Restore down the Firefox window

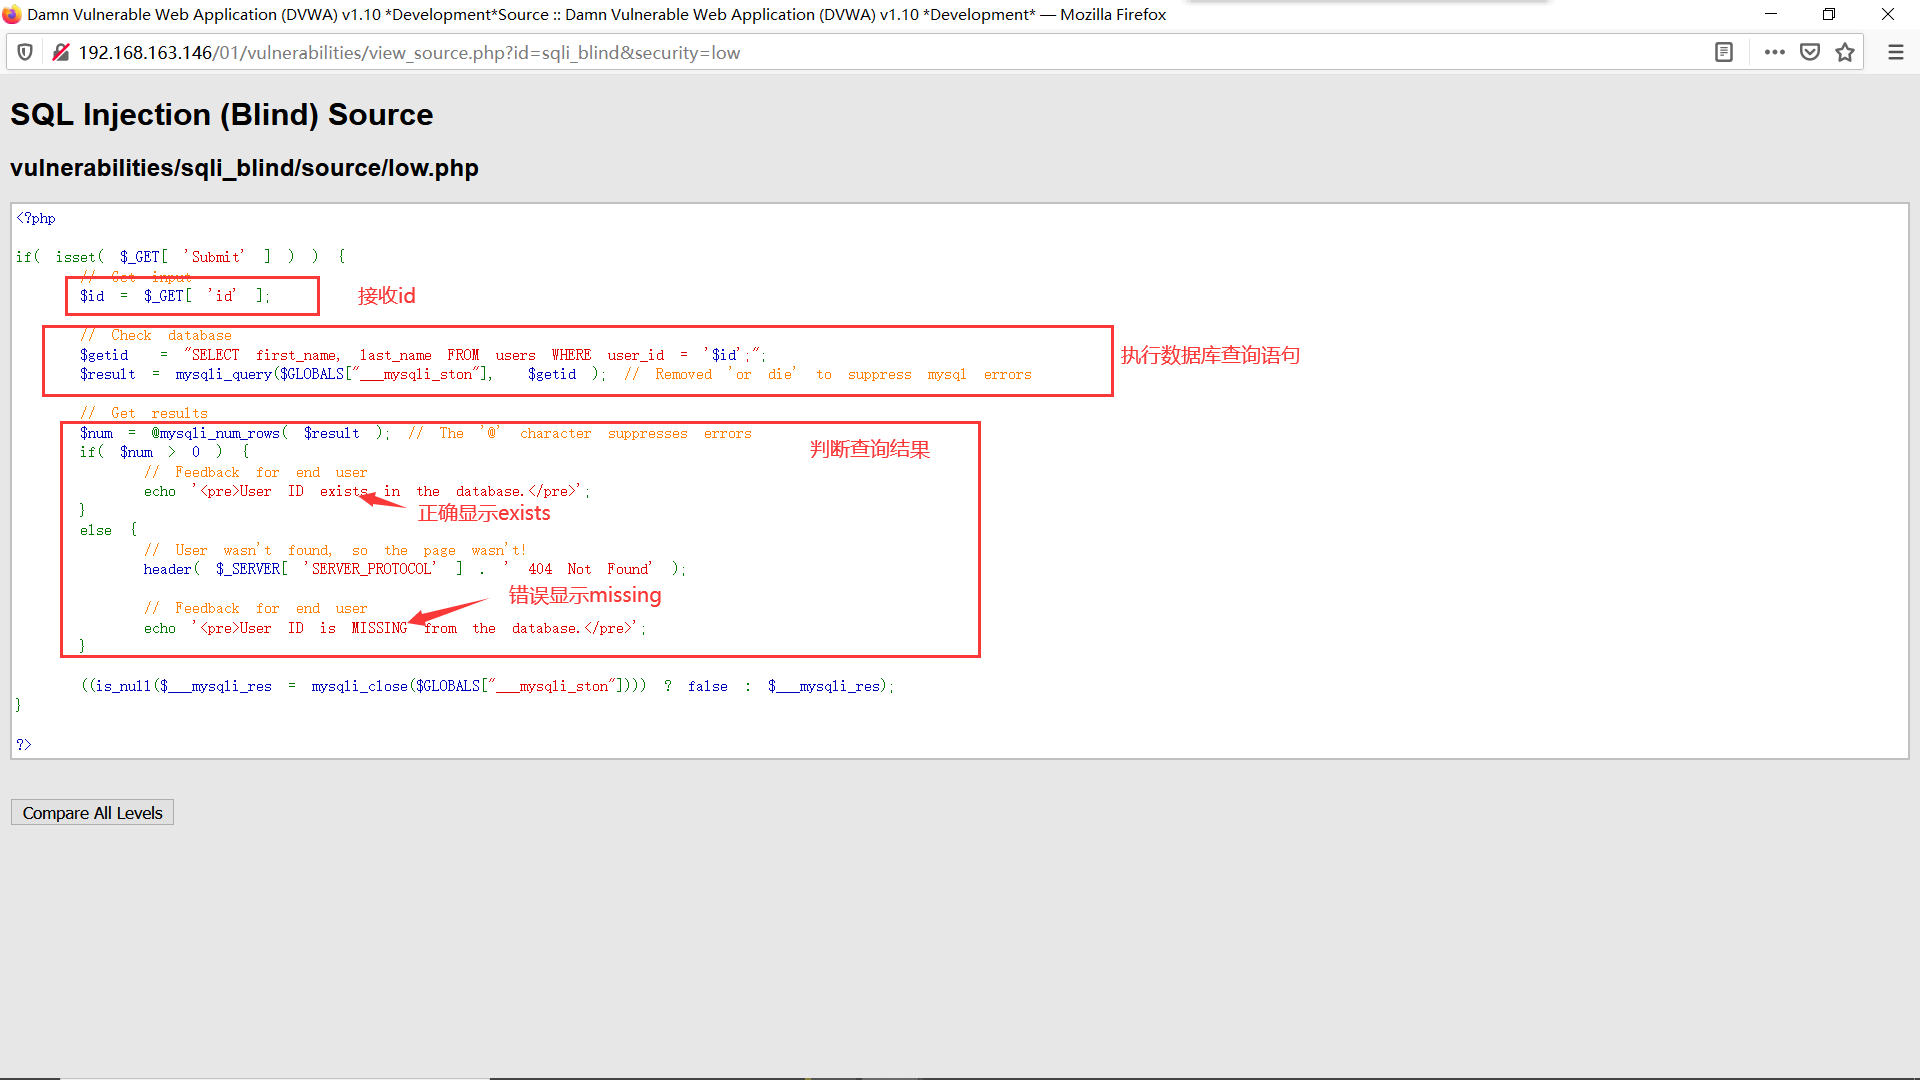[x=1829, y=14]
